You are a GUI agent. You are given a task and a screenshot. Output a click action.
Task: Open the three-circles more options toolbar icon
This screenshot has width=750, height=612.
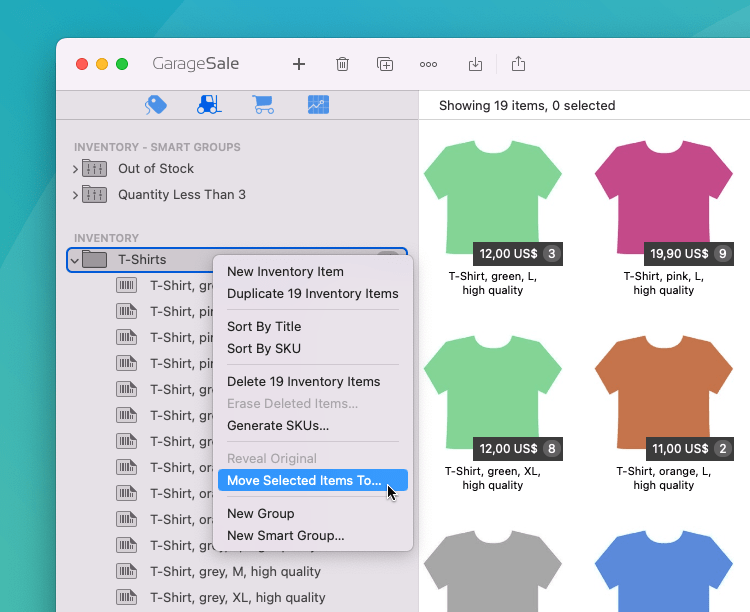click(428, 64)
